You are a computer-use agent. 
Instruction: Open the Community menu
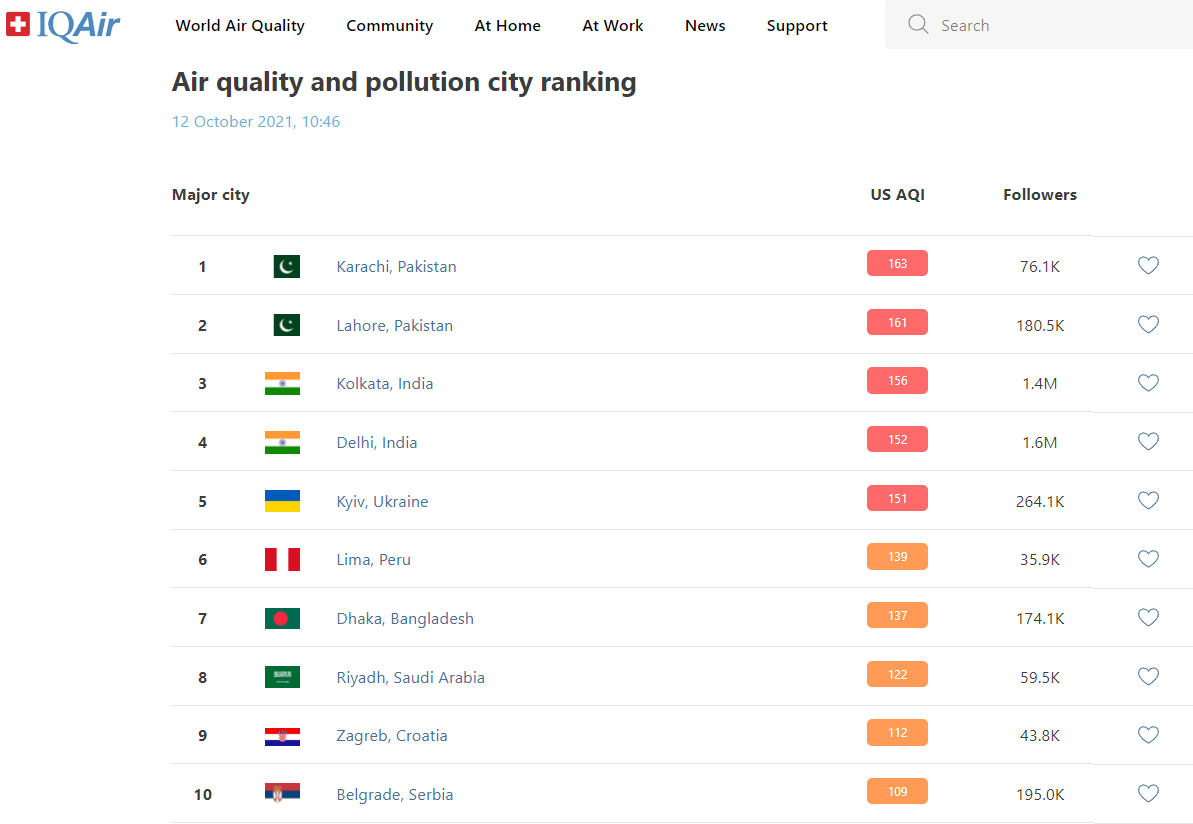(x=389, y=26)
